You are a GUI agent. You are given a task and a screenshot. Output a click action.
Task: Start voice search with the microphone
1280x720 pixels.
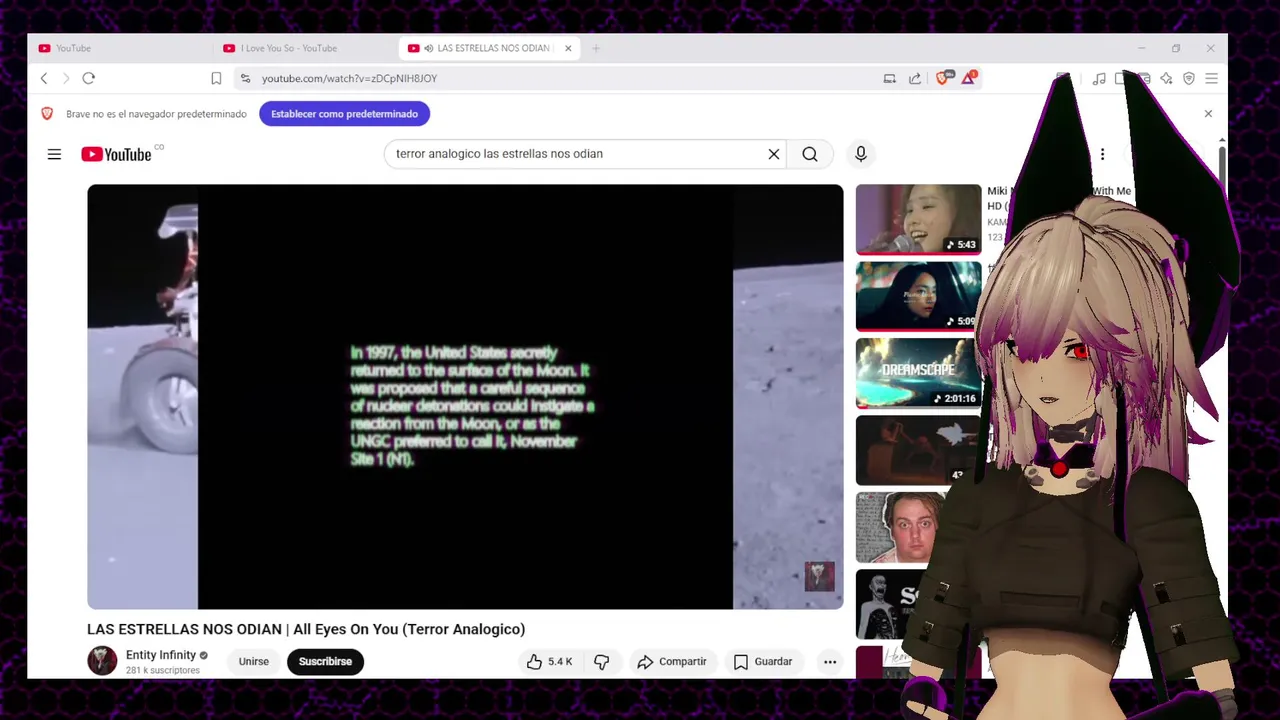pos(861,154)
